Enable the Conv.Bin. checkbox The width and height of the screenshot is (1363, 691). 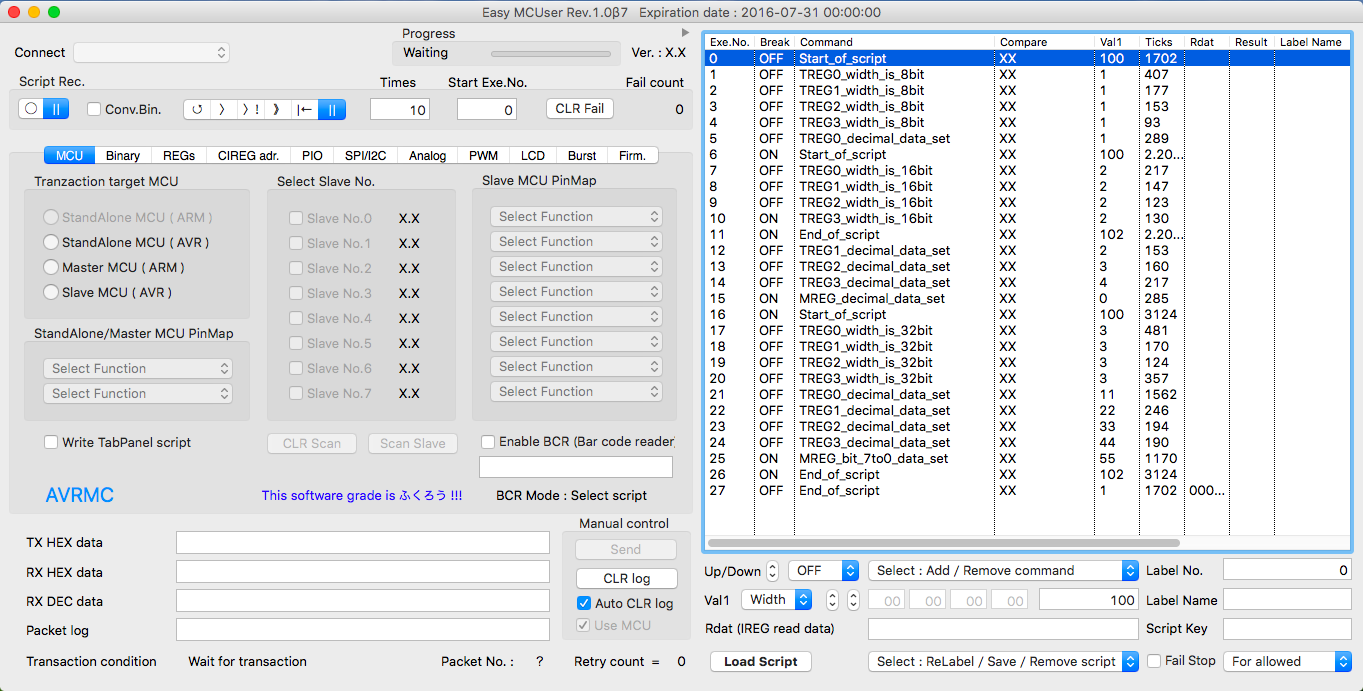coord(94,109)
